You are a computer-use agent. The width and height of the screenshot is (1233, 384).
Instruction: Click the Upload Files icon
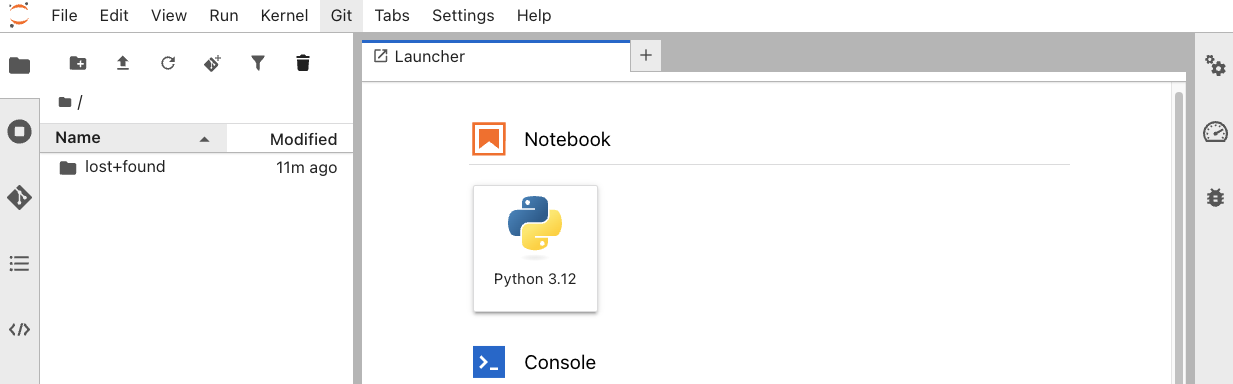click(123, 63)
